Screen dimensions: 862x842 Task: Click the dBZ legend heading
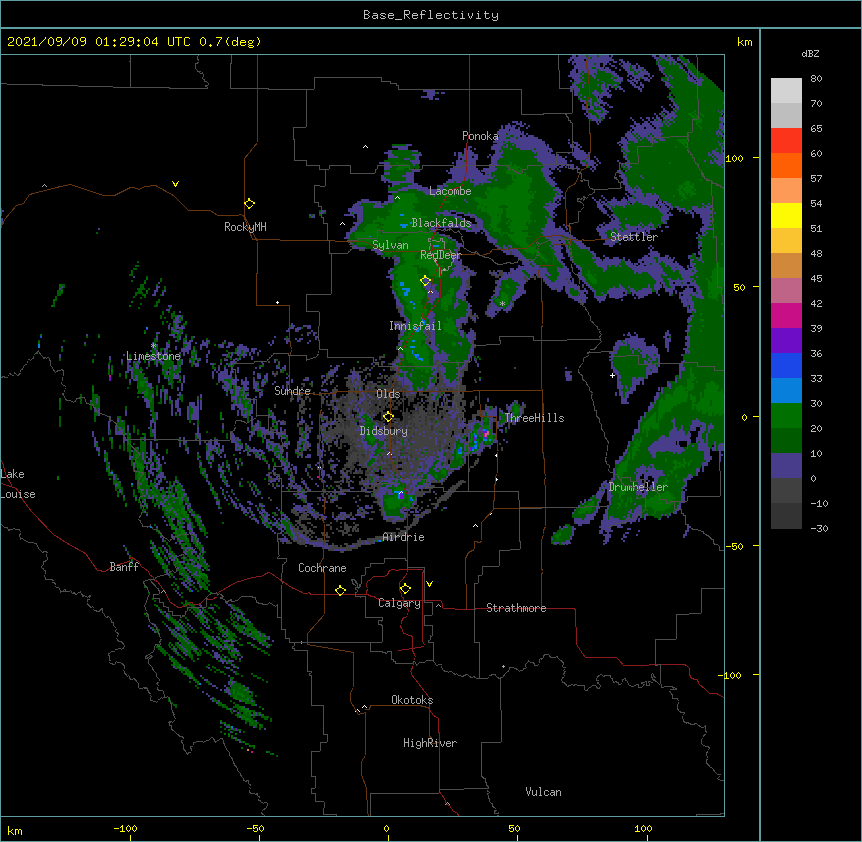tap(810, 53)
